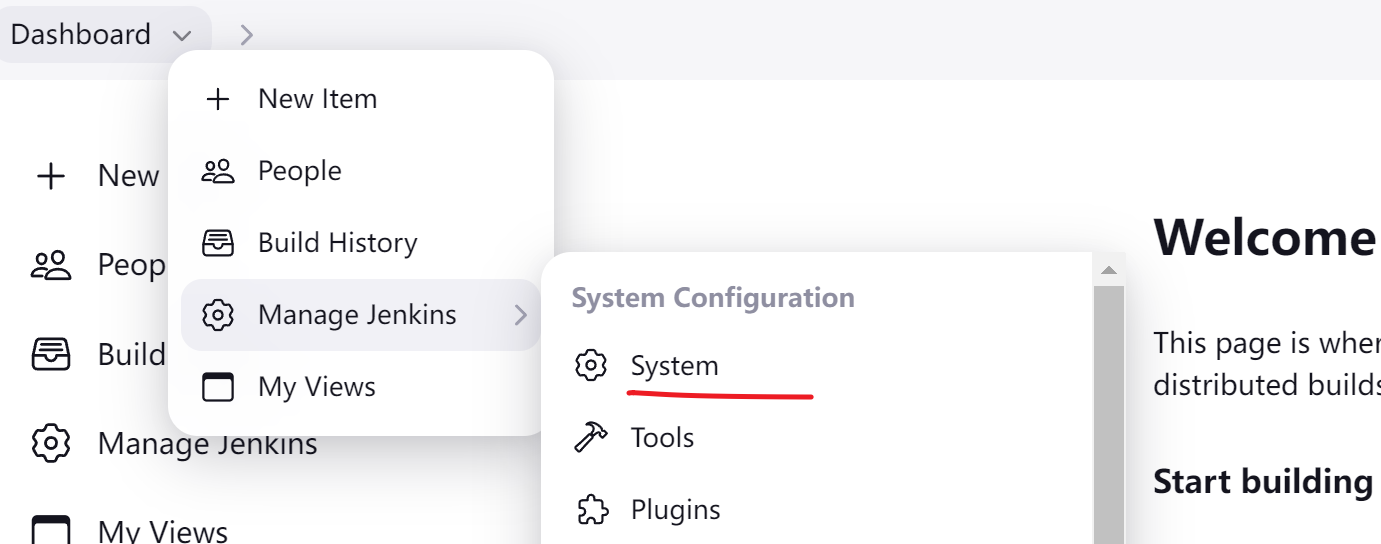Collapse the Dashboard breadcrumb dropdown chevron
1381x544 pixels.
(x=181, y=35)
